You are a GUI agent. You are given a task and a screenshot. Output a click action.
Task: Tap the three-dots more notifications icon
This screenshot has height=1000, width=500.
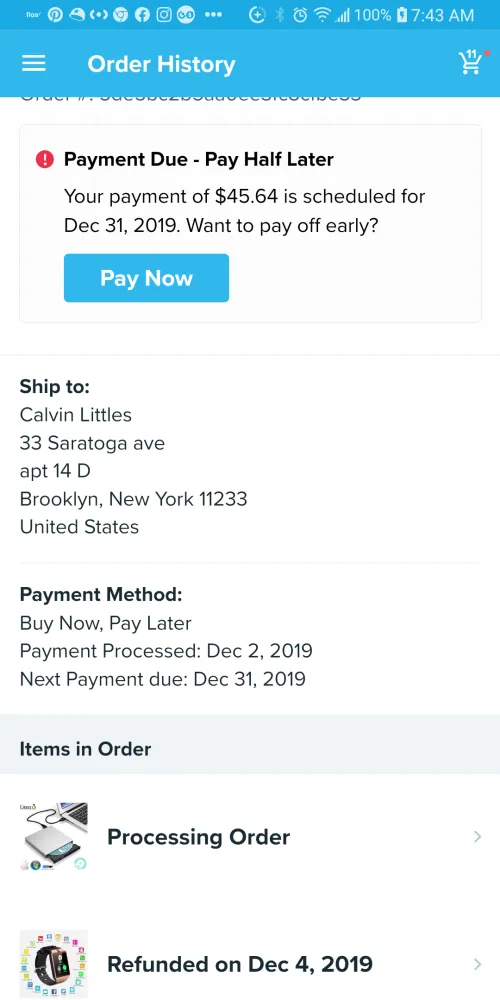[x=214, y=15]
